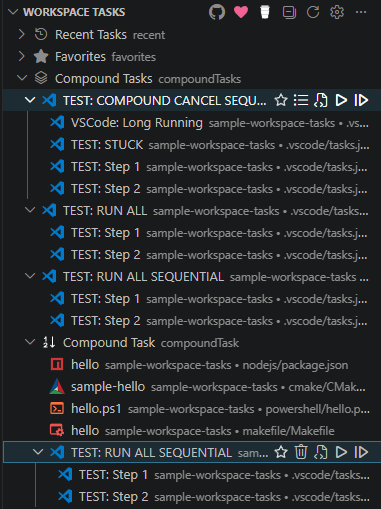
Task: Run COMPOUND CANCEL SEQU with step-play icon
Action: [x=361, y=100]
